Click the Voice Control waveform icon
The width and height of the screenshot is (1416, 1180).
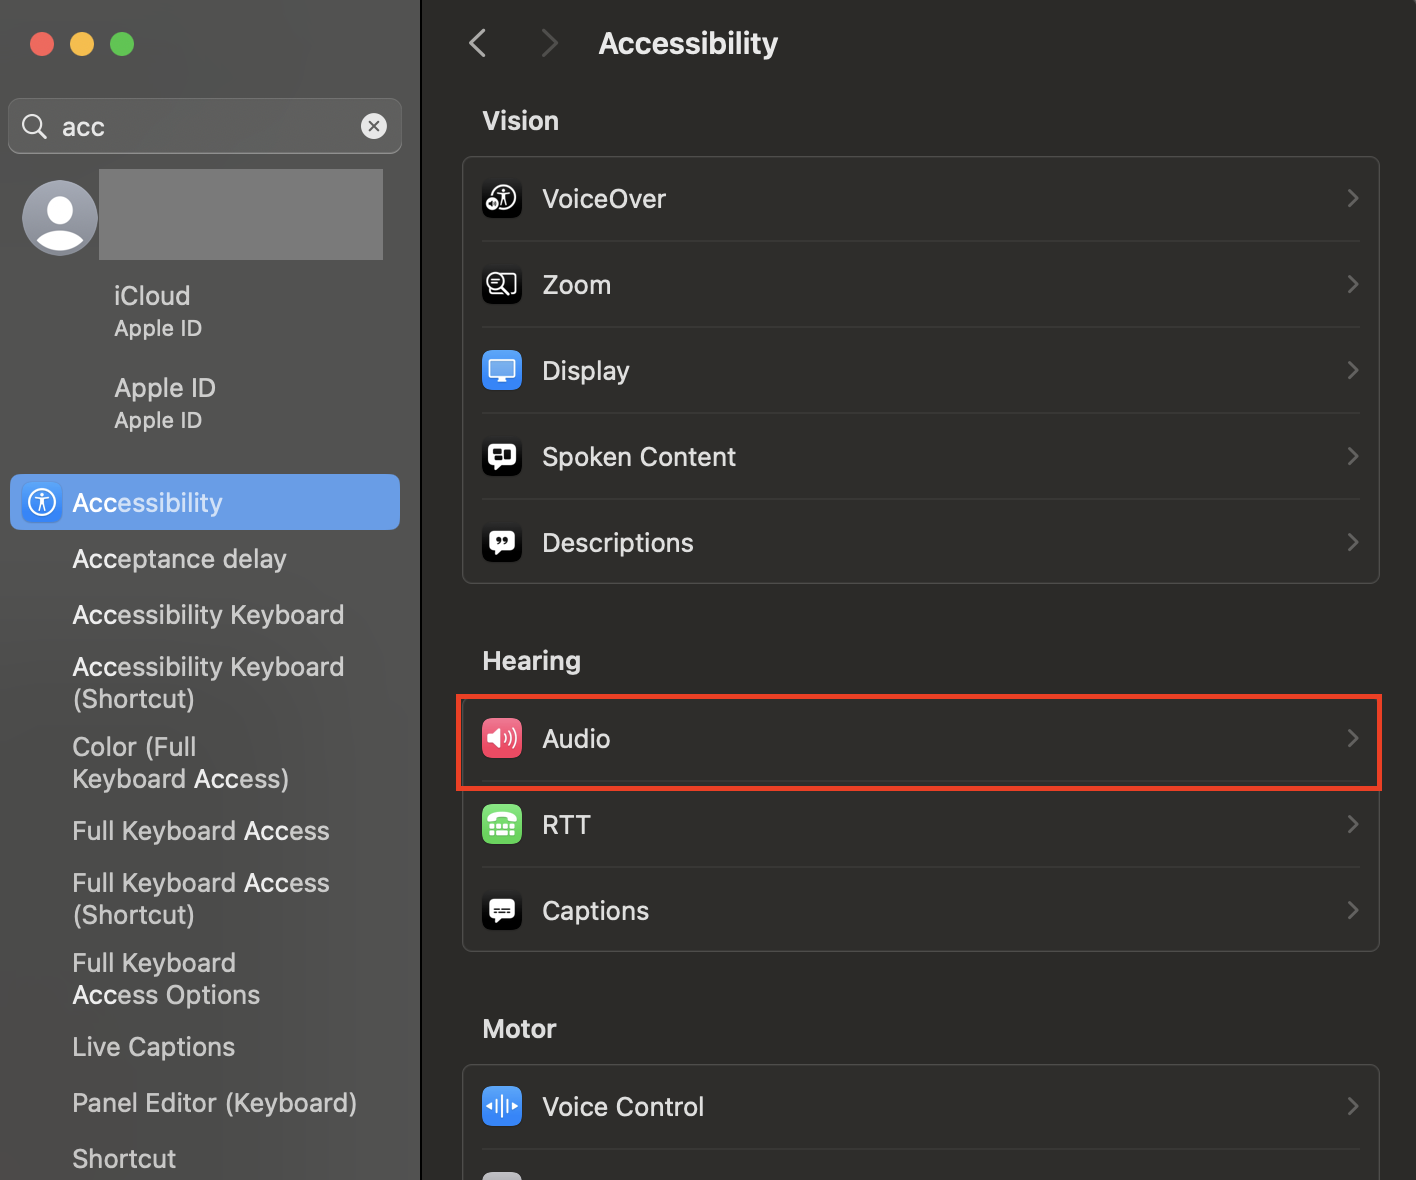pos(502,1106)
